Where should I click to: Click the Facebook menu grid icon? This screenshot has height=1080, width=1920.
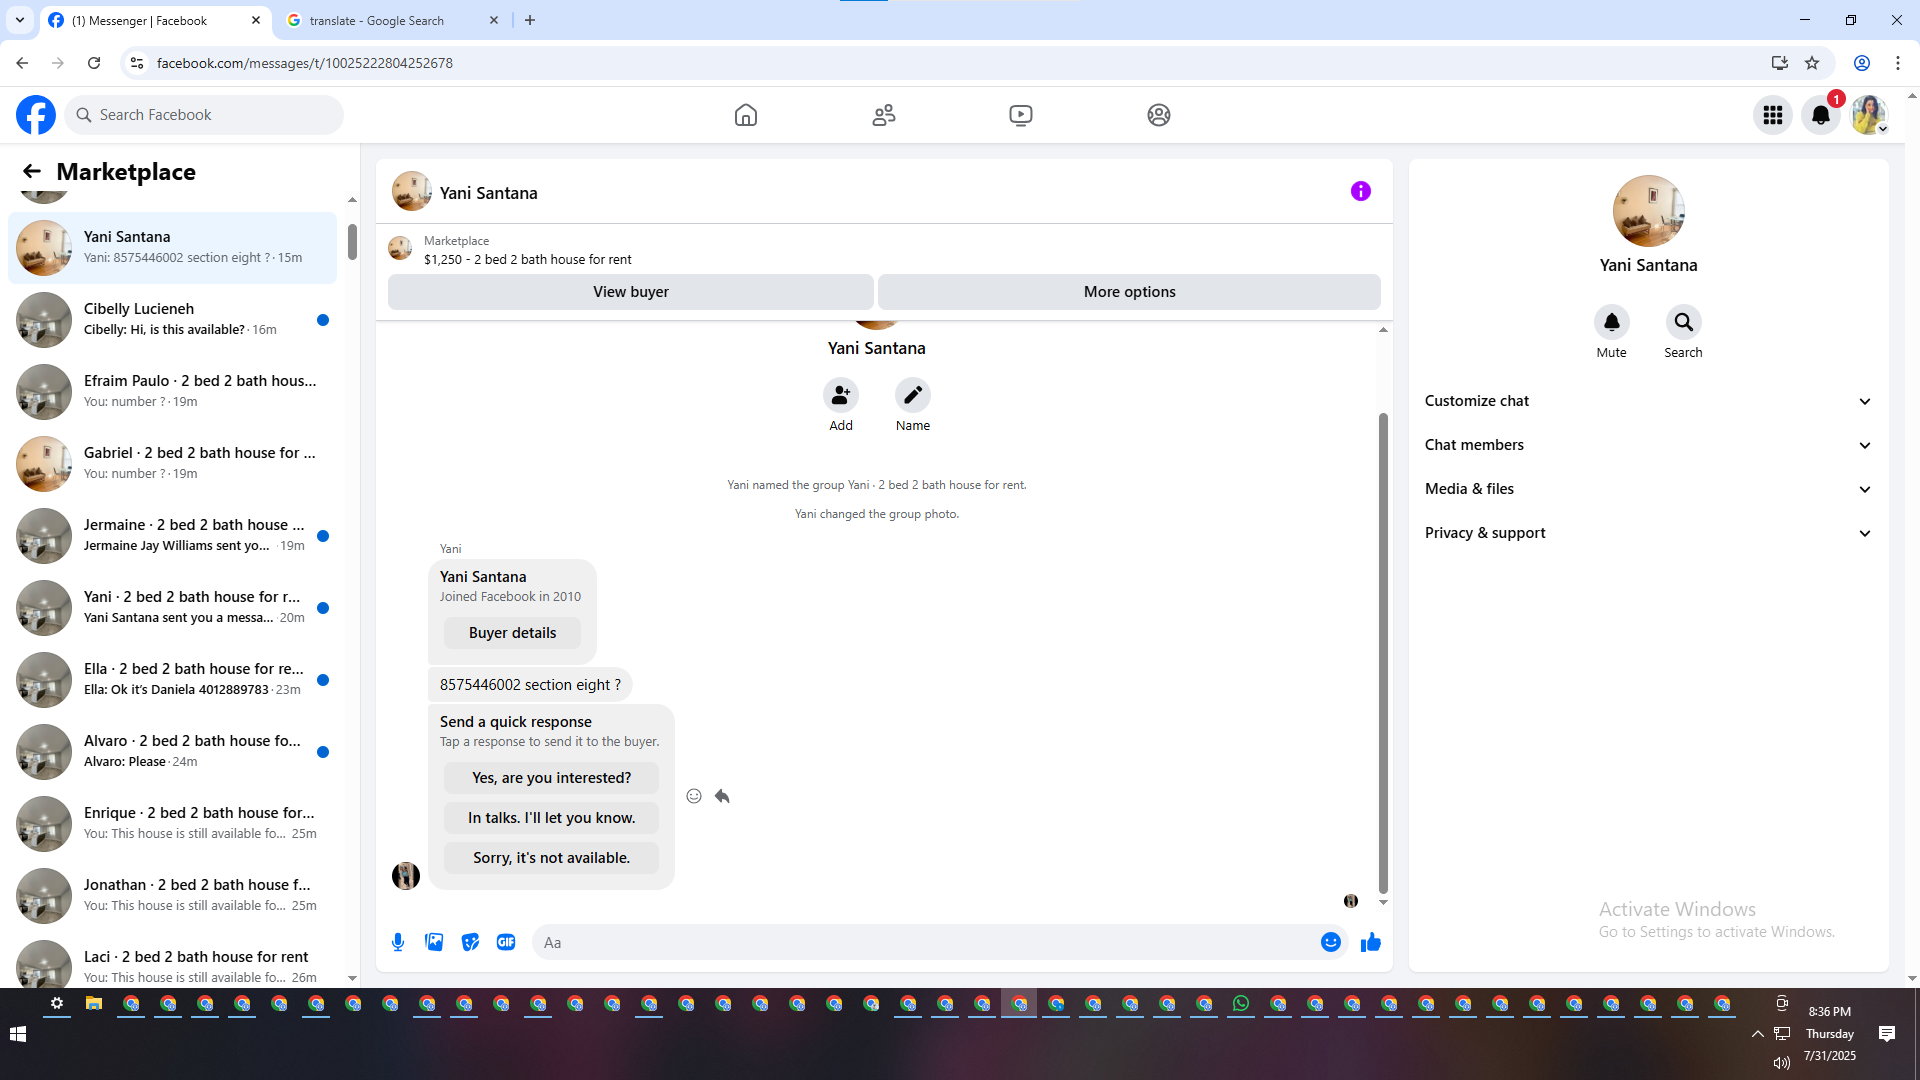(1772, 115)
